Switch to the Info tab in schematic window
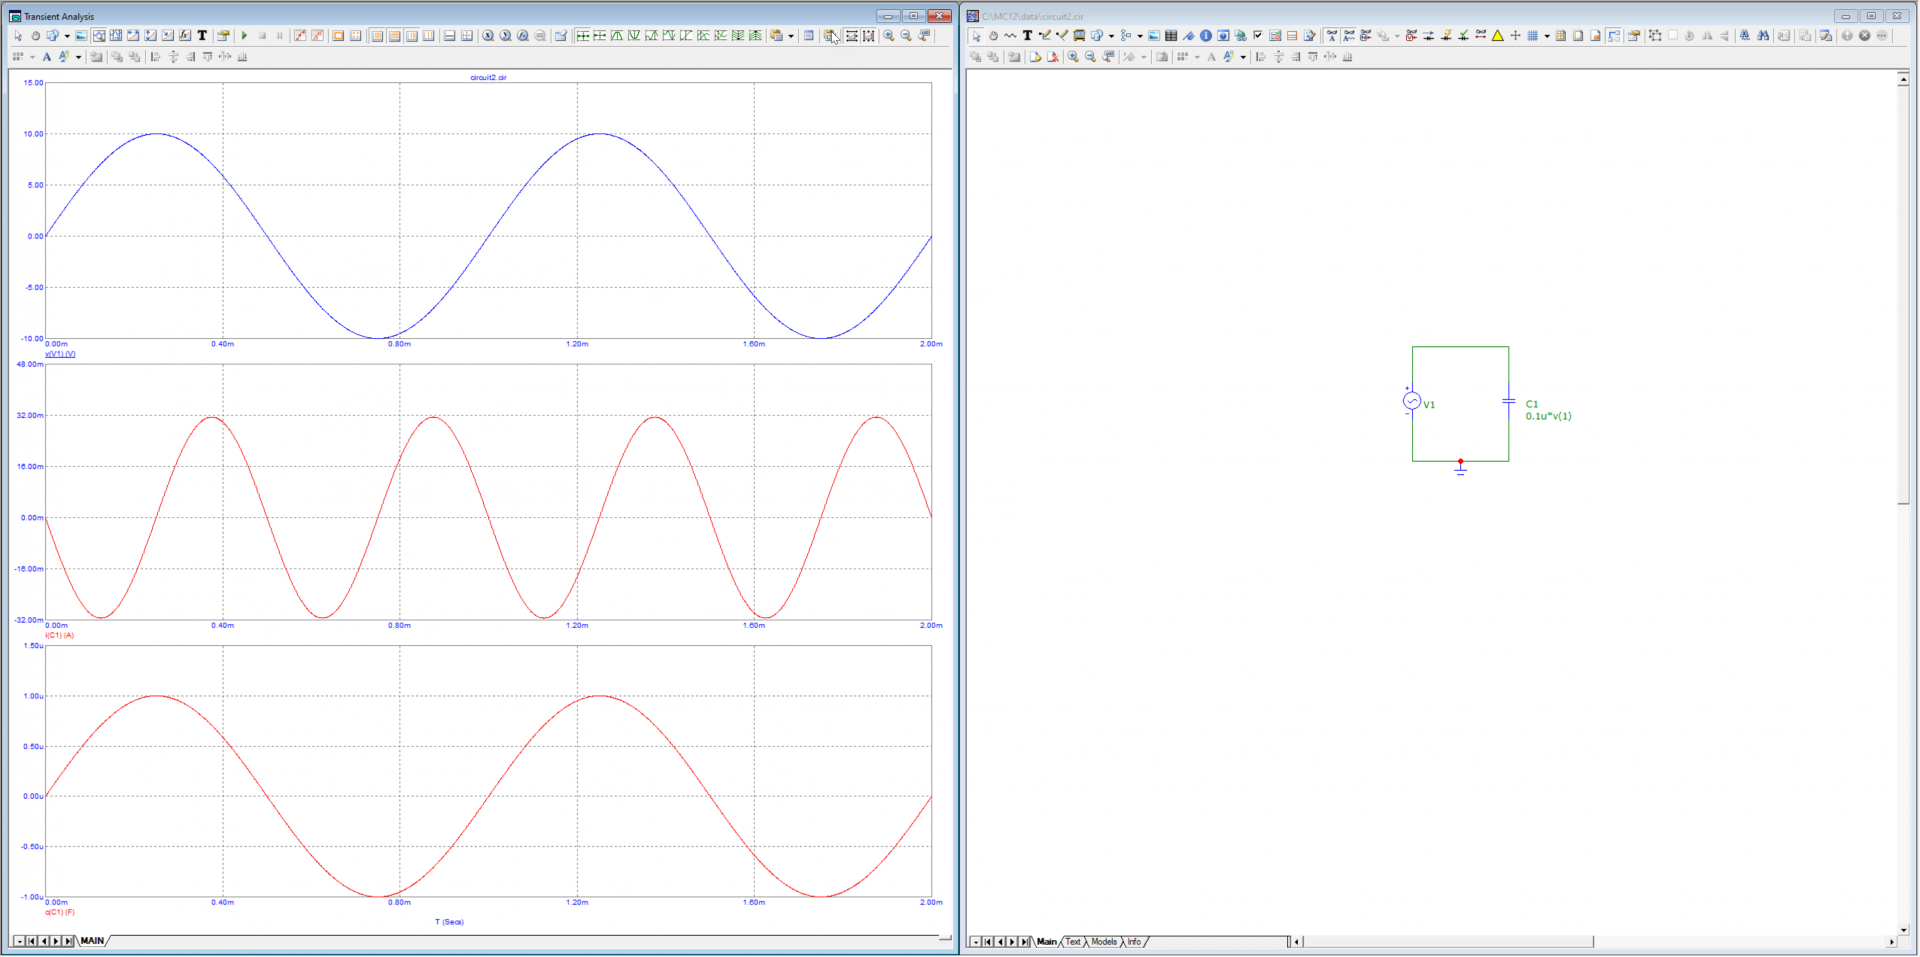The image size is (1920, 957). tap(1134, 942)
